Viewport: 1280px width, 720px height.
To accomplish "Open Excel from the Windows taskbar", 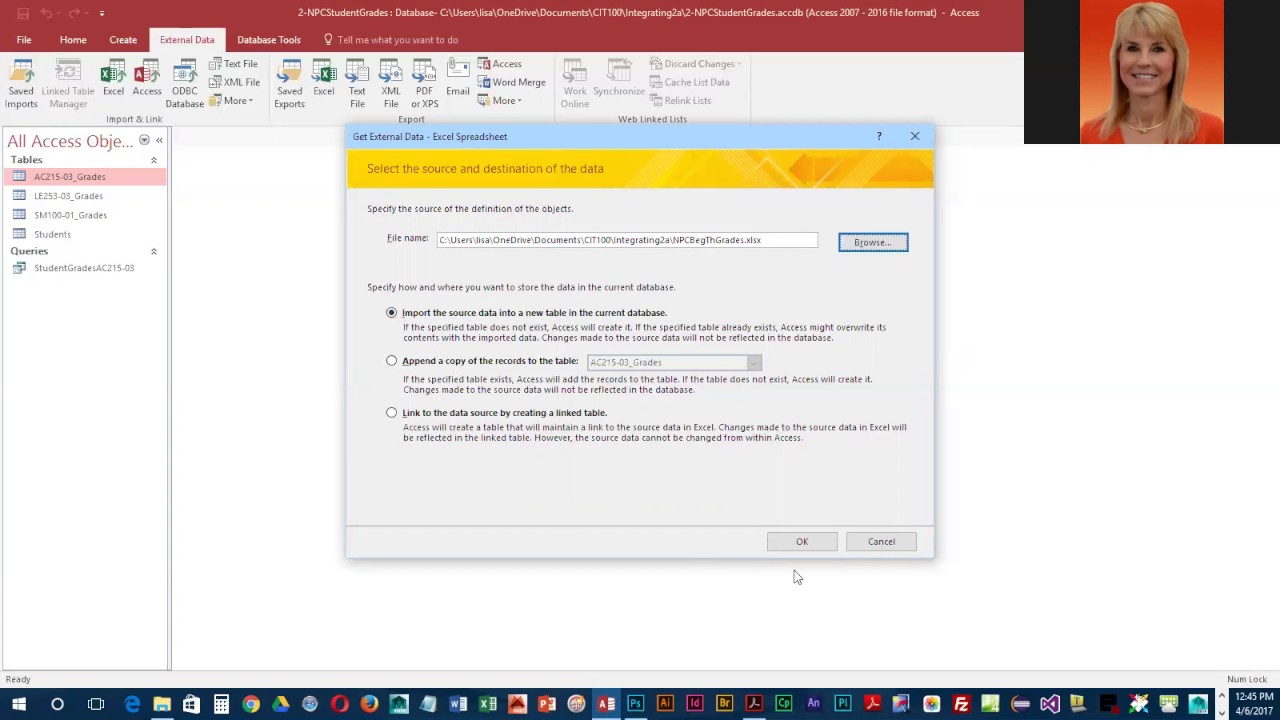I will tap(488, 704).
